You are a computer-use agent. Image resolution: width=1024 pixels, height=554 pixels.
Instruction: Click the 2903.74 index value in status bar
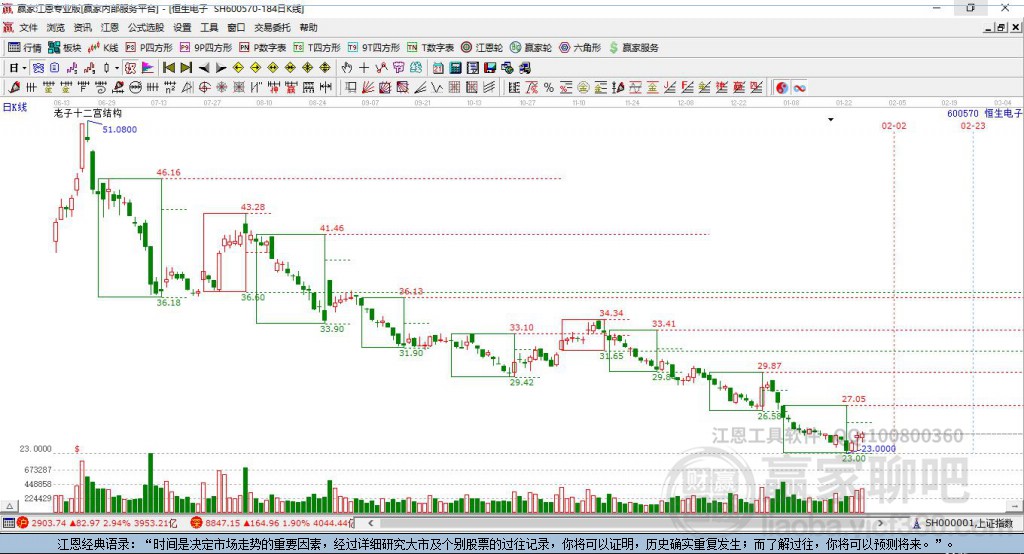click(x=48, y=523)
